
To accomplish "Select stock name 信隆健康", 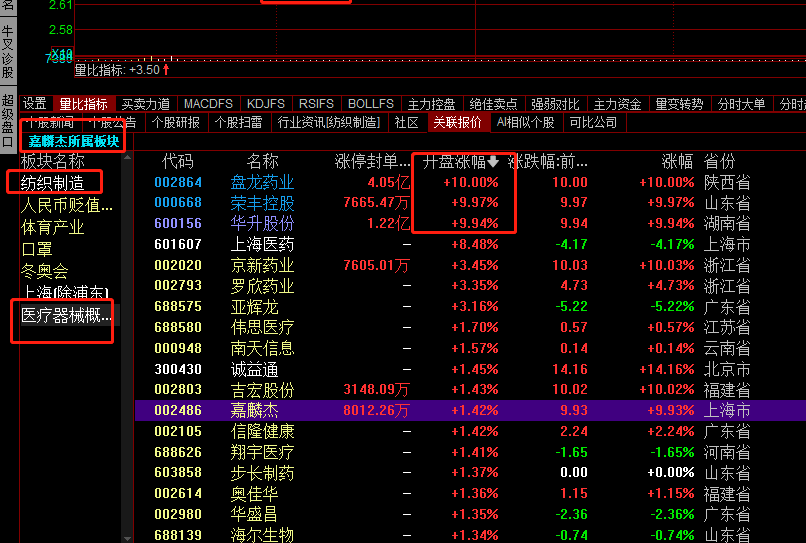I will [x=262, y=431].
